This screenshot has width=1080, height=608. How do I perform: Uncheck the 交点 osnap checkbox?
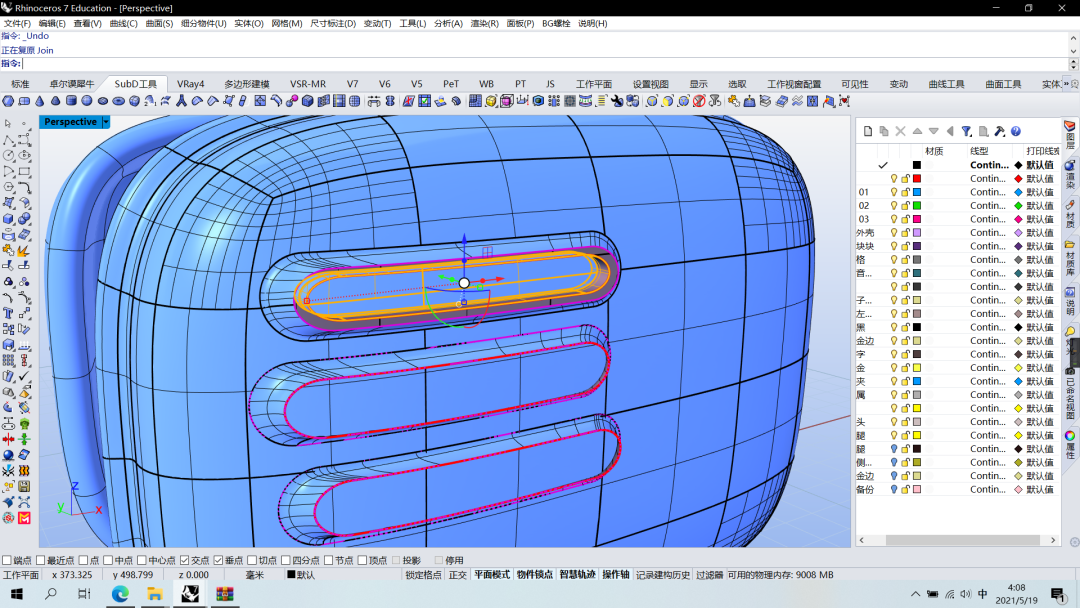185,560
